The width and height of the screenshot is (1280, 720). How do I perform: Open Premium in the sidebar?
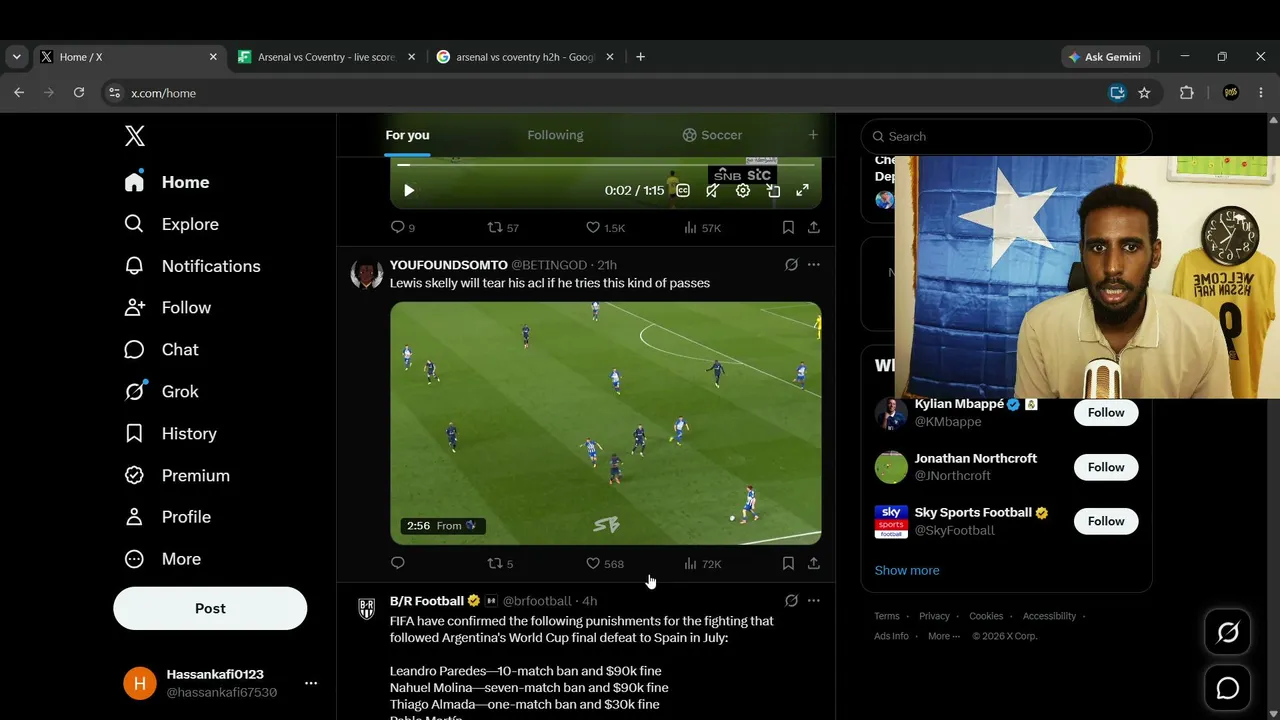[176, 476]
